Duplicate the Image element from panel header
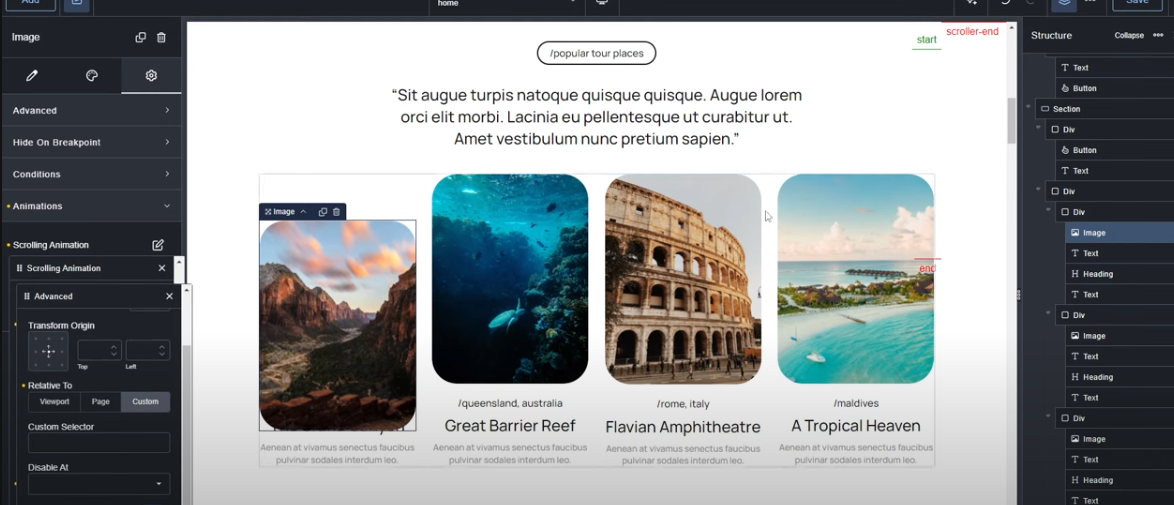The image size is (1174, 505). [140, 37]
